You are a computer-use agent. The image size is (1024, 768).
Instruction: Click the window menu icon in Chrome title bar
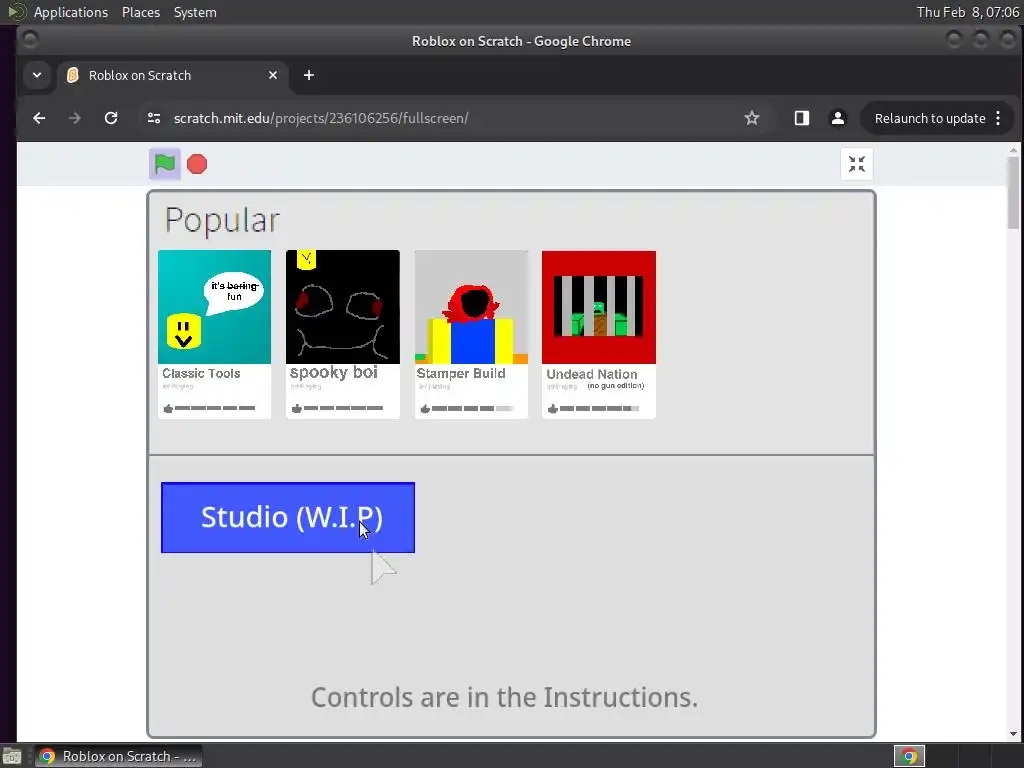[29, 40]
